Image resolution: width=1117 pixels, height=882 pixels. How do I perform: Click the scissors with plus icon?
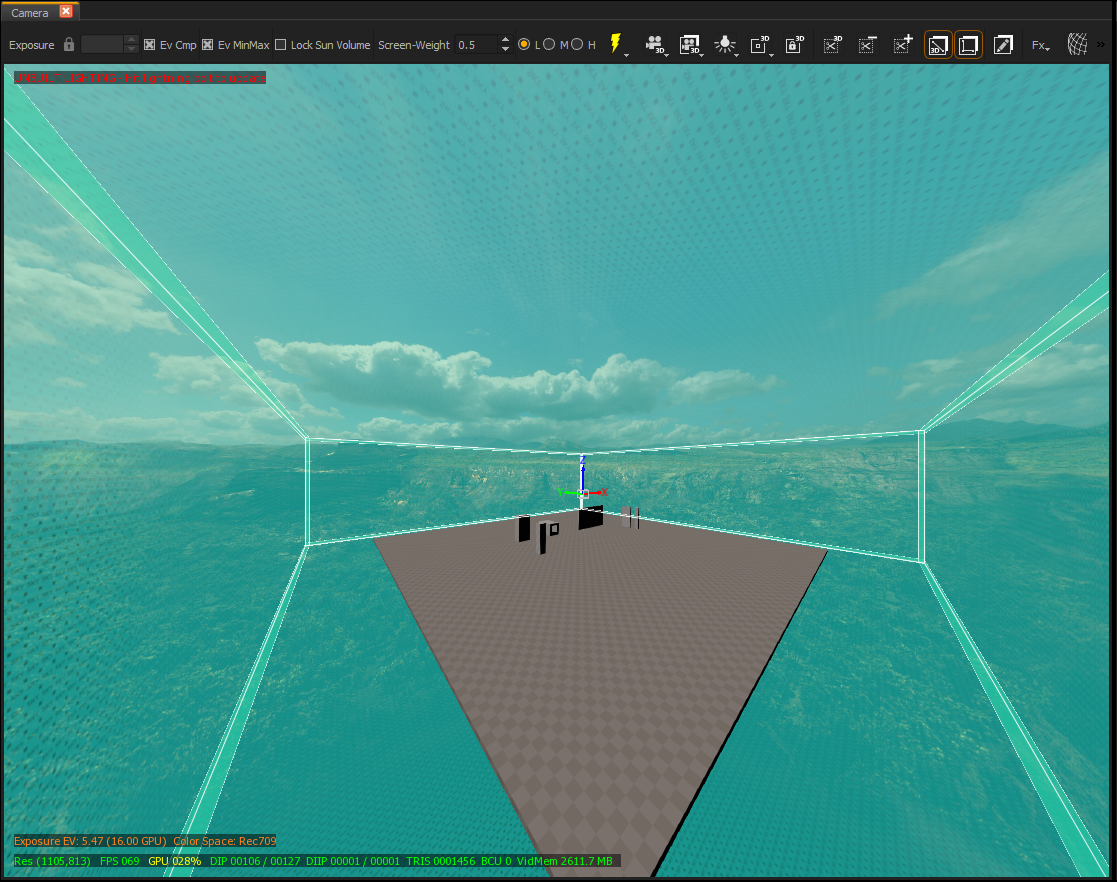tap(903, 45)
